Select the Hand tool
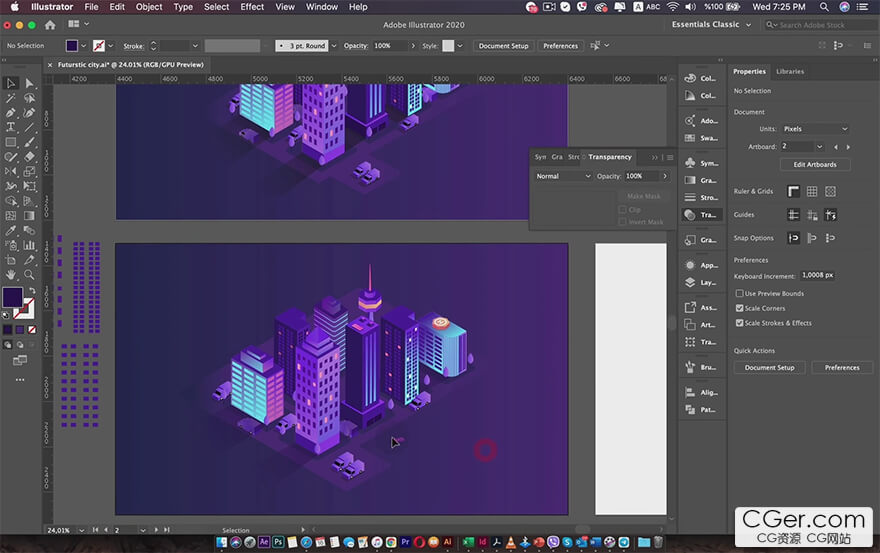 coord(11,275)
